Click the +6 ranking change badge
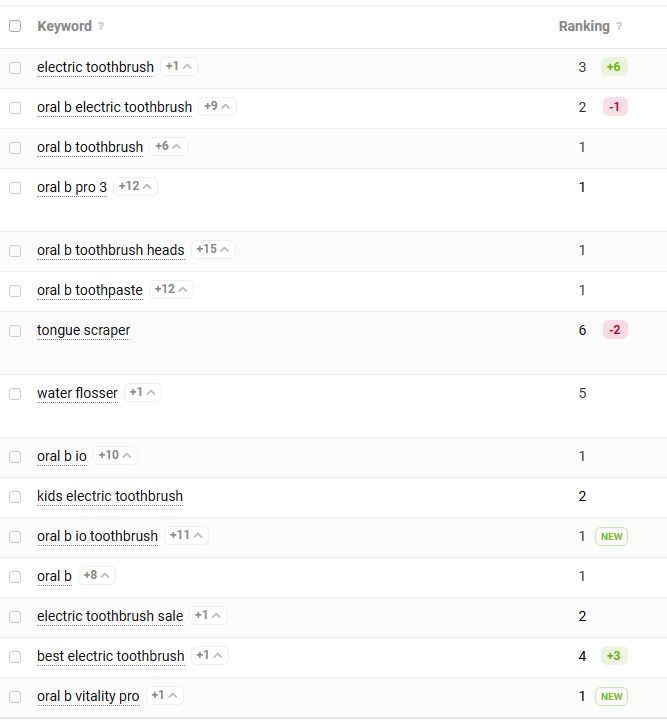Viewport: 667px width, 720px height. tap(614, 67)
